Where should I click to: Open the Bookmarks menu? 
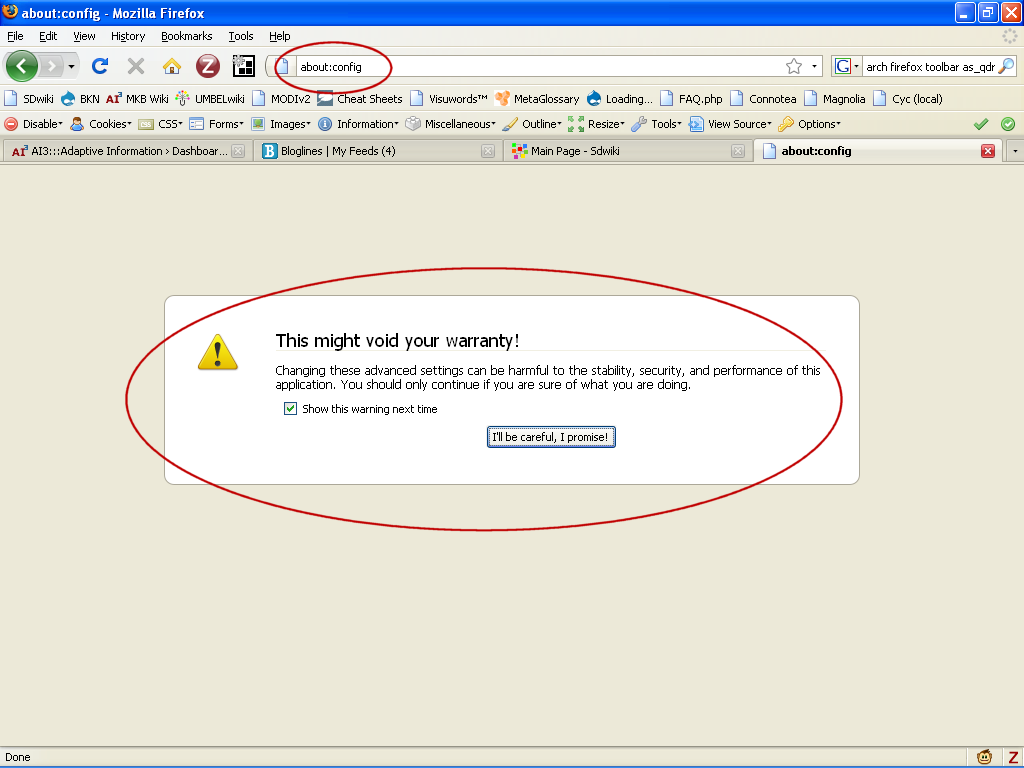coord(186,36)
